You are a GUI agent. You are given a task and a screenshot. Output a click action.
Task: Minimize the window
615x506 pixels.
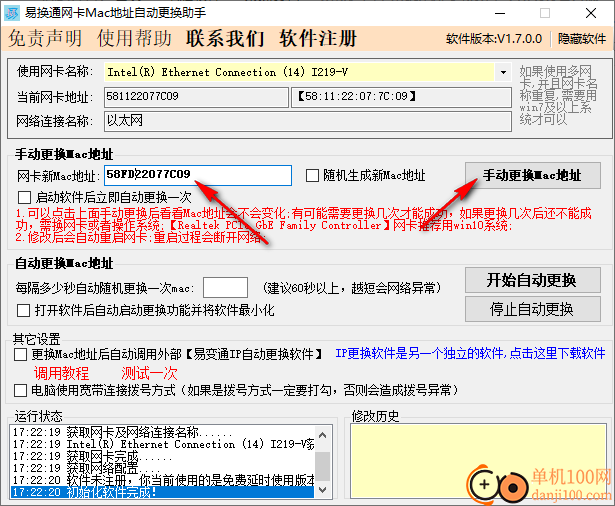(500, 13)
